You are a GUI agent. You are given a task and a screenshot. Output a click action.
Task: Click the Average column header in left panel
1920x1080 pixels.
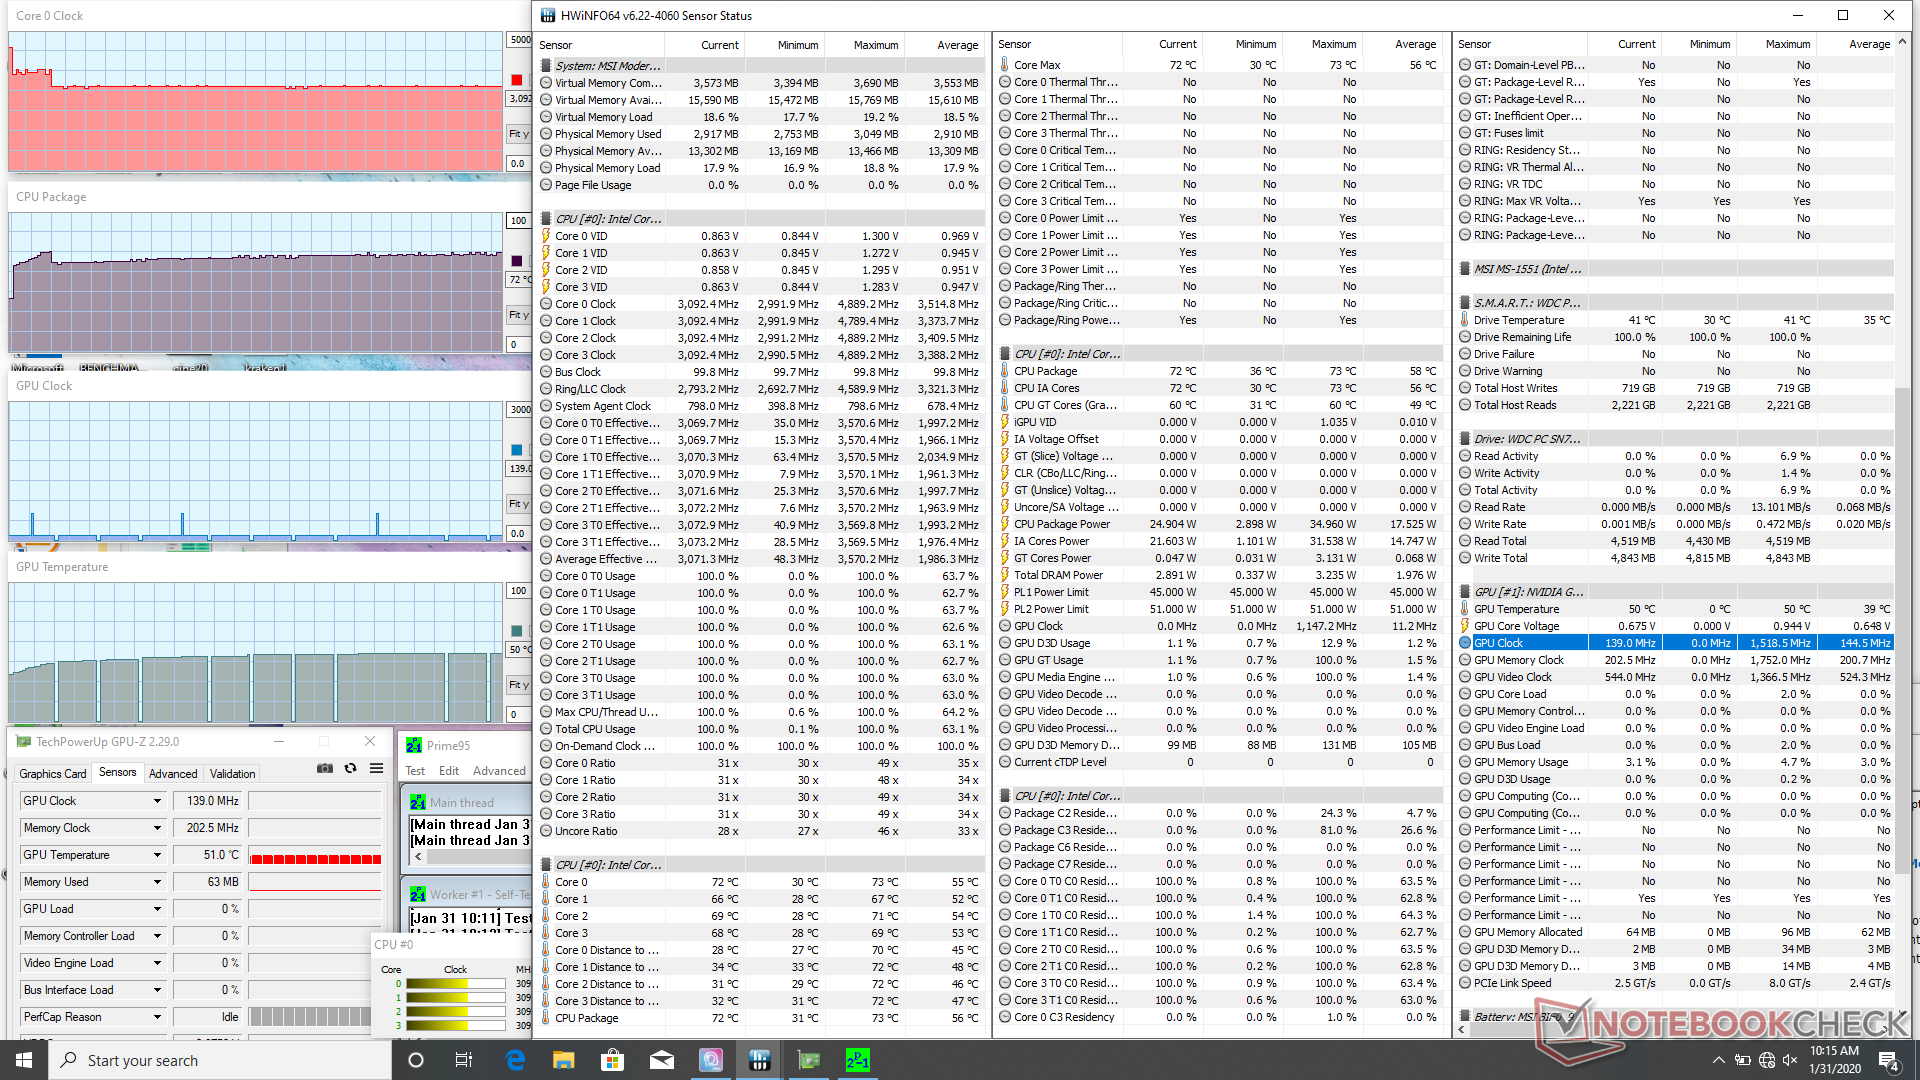(x=957, y=45)
